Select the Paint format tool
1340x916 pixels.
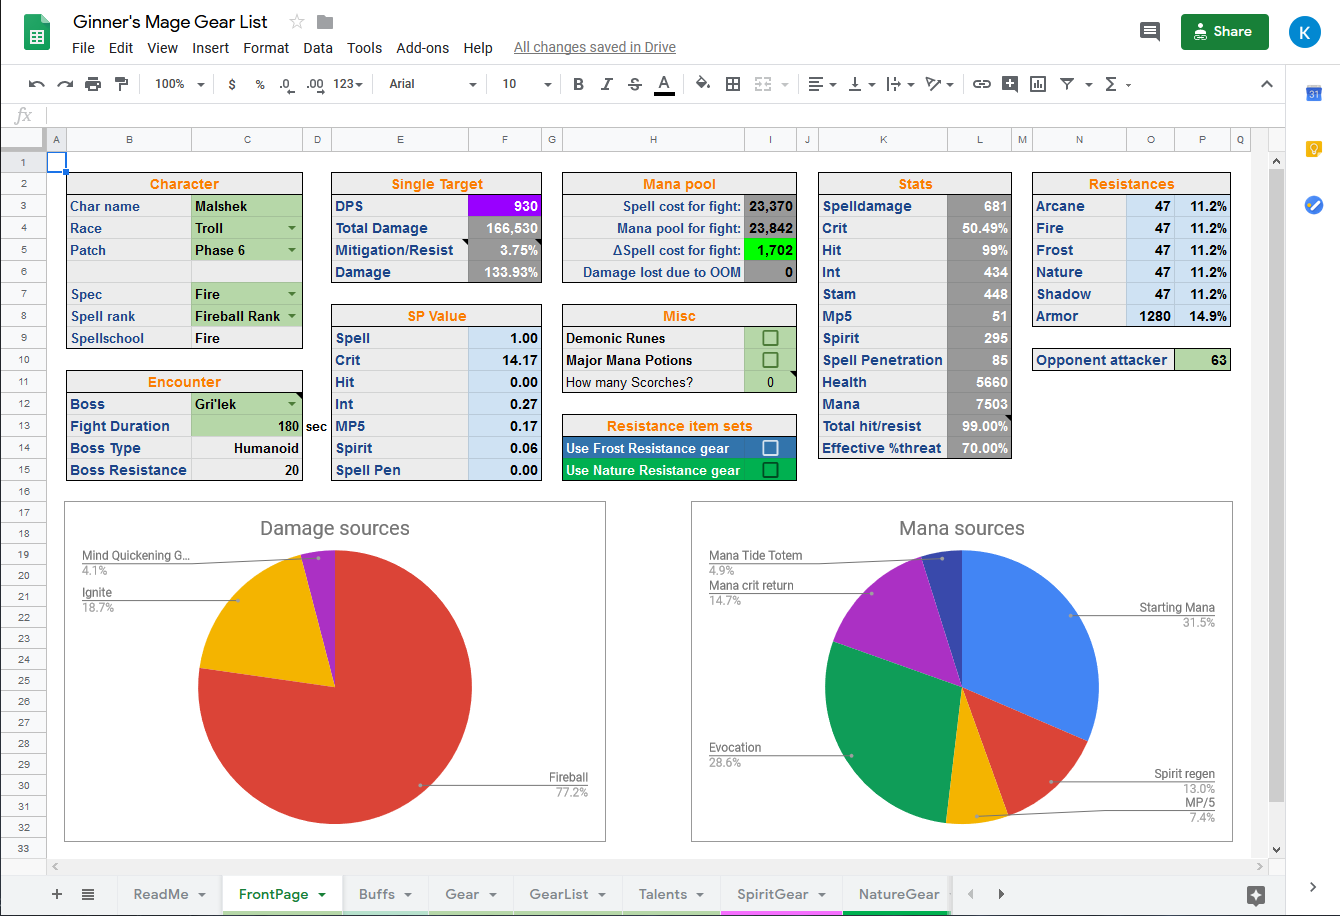point(121,84)
